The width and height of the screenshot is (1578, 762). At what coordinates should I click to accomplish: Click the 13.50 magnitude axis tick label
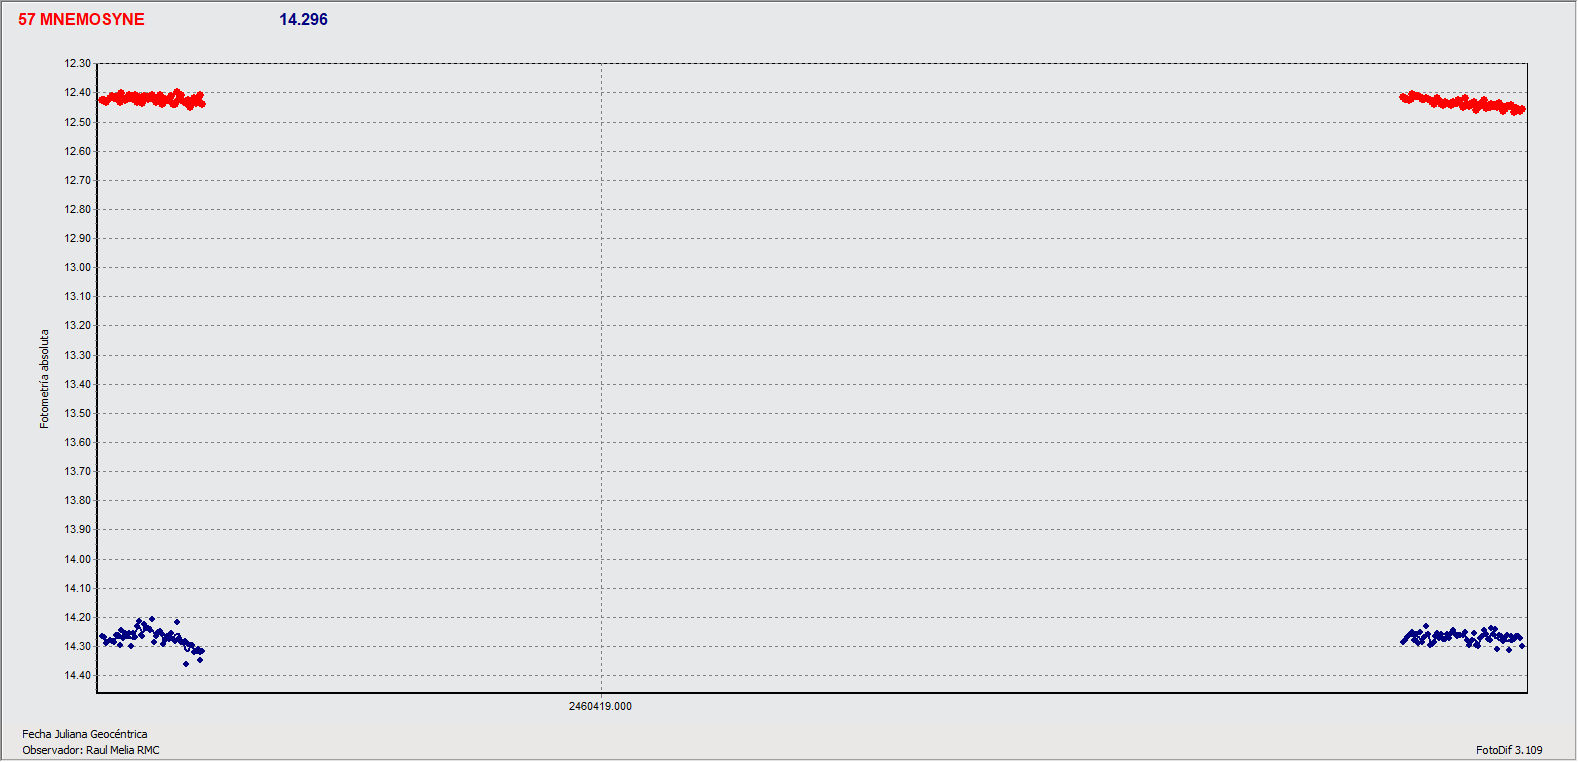click(78, 414)
